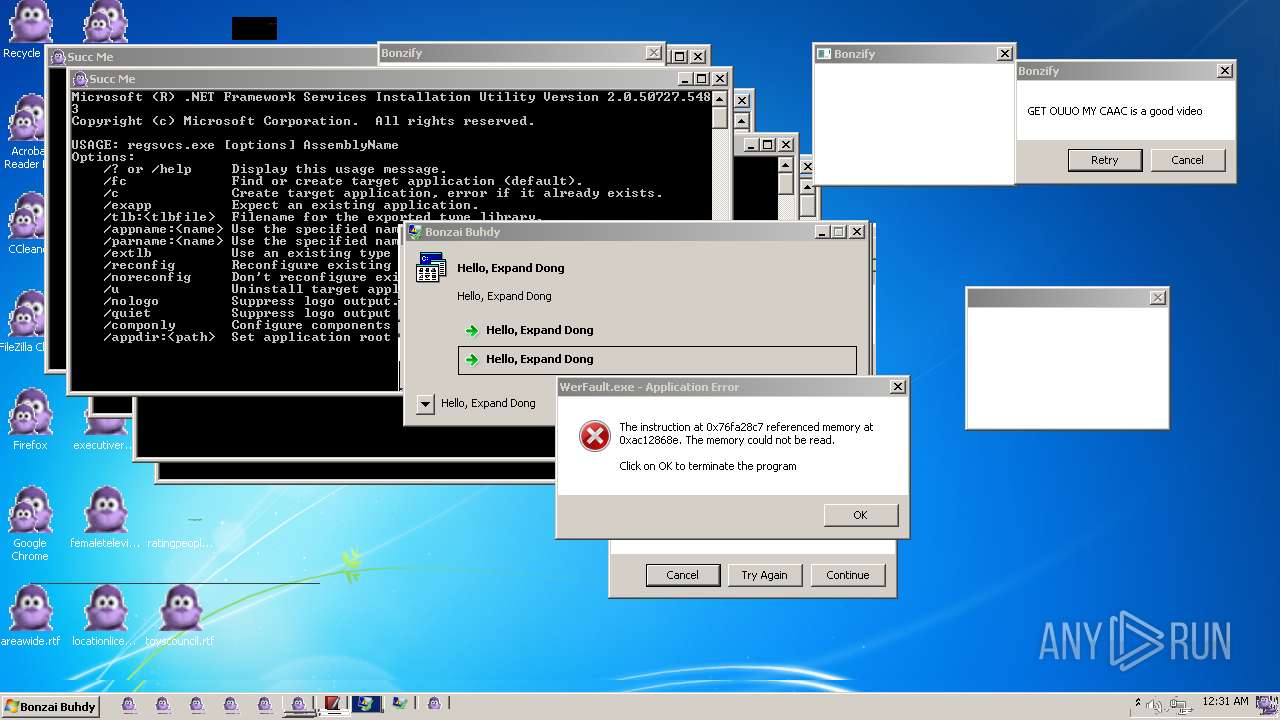Click the front Succ Me console scrollbar thumb
Image resolution: width=1280 pixels, height=720 pixels.
click(x=720, y=117)
